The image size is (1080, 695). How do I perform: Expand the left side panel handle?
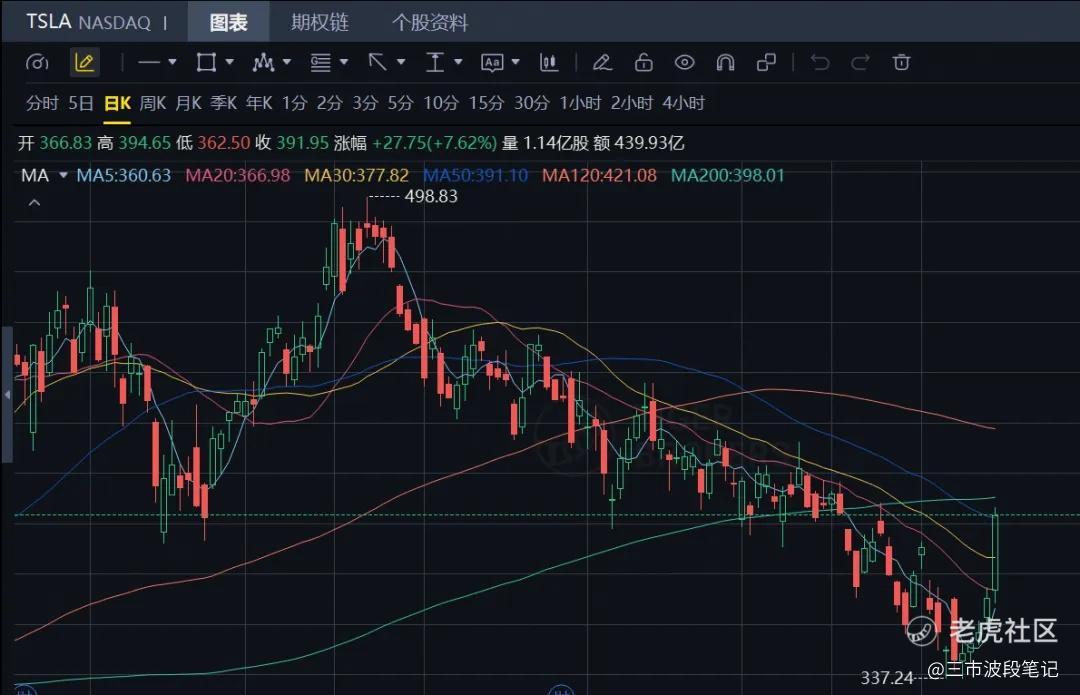click(x=7, y=395)
